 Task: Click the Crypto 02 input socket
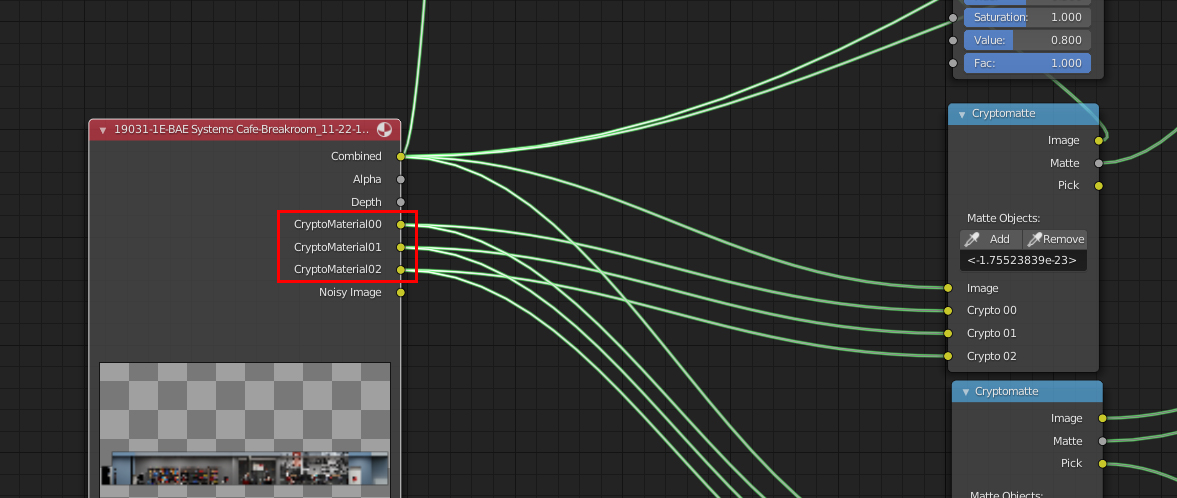tap(948, 356)
